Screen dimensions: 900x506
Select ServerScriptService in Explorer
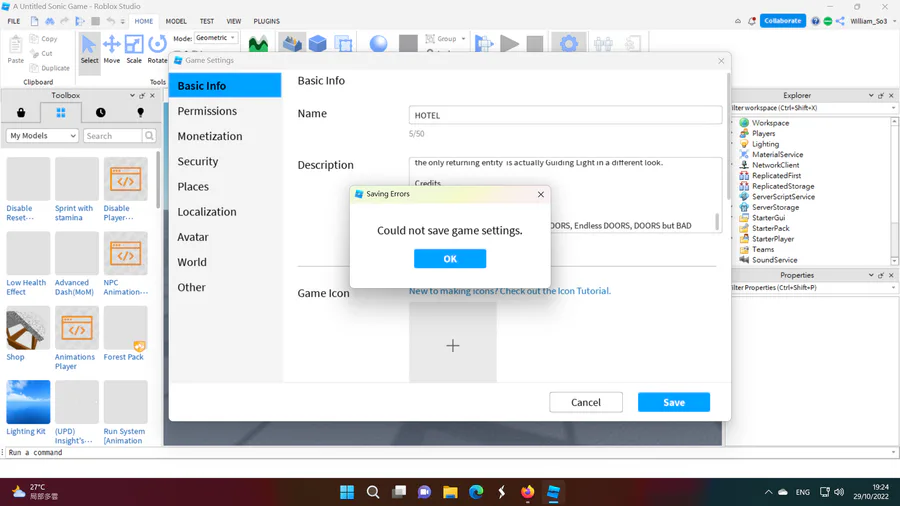(783, 197)
